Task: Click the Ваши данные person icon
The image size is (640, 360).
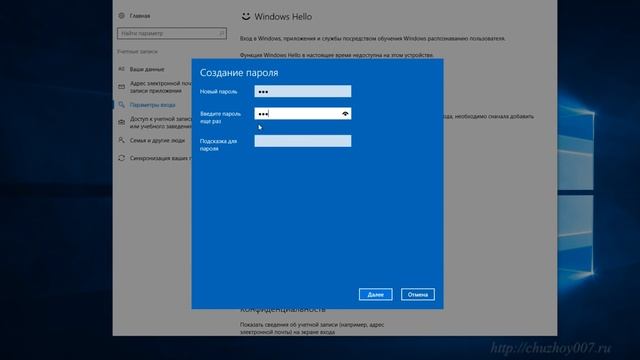Action: (x=122, y=69)
